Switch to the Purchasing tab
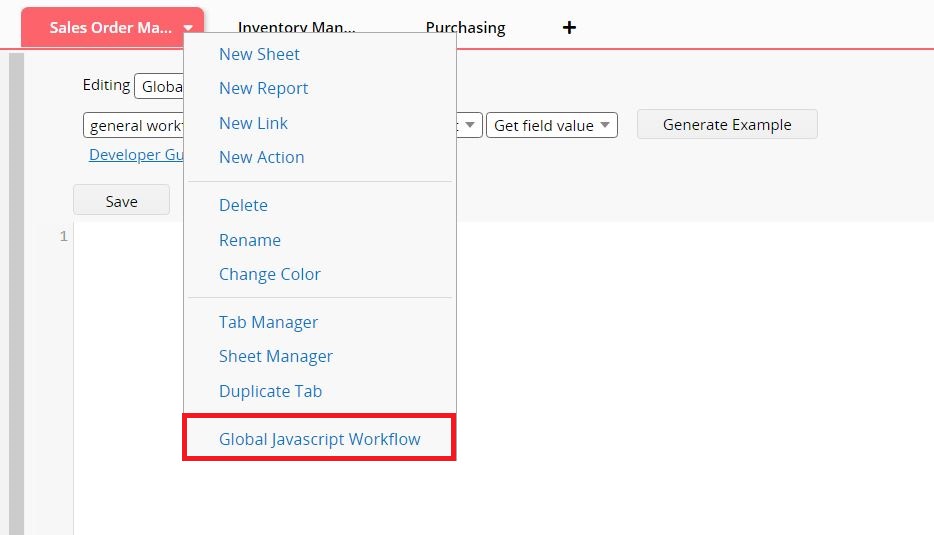 [x=465, y=28]
